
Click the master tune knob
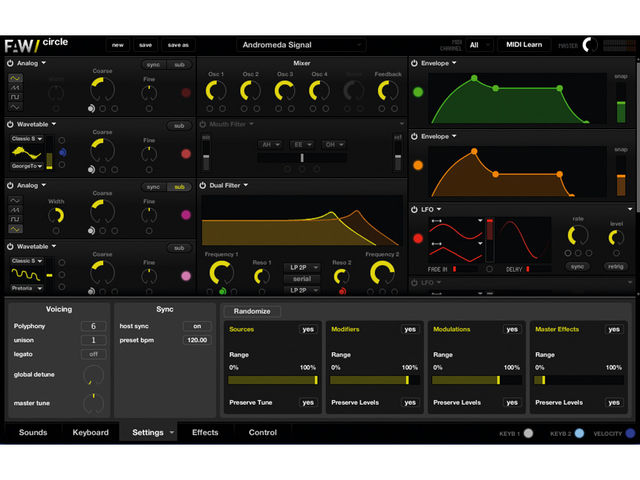coord(93,403)
